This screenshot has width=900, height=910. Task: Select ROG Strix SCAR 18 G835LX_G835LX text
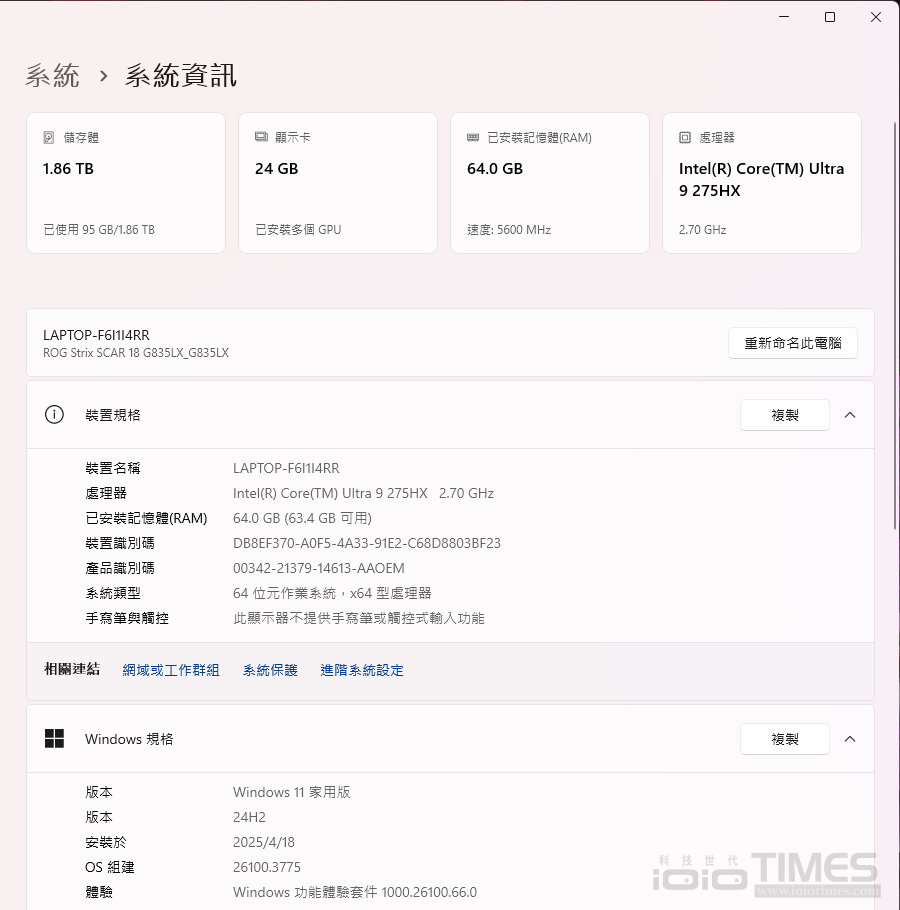[136, 353]
